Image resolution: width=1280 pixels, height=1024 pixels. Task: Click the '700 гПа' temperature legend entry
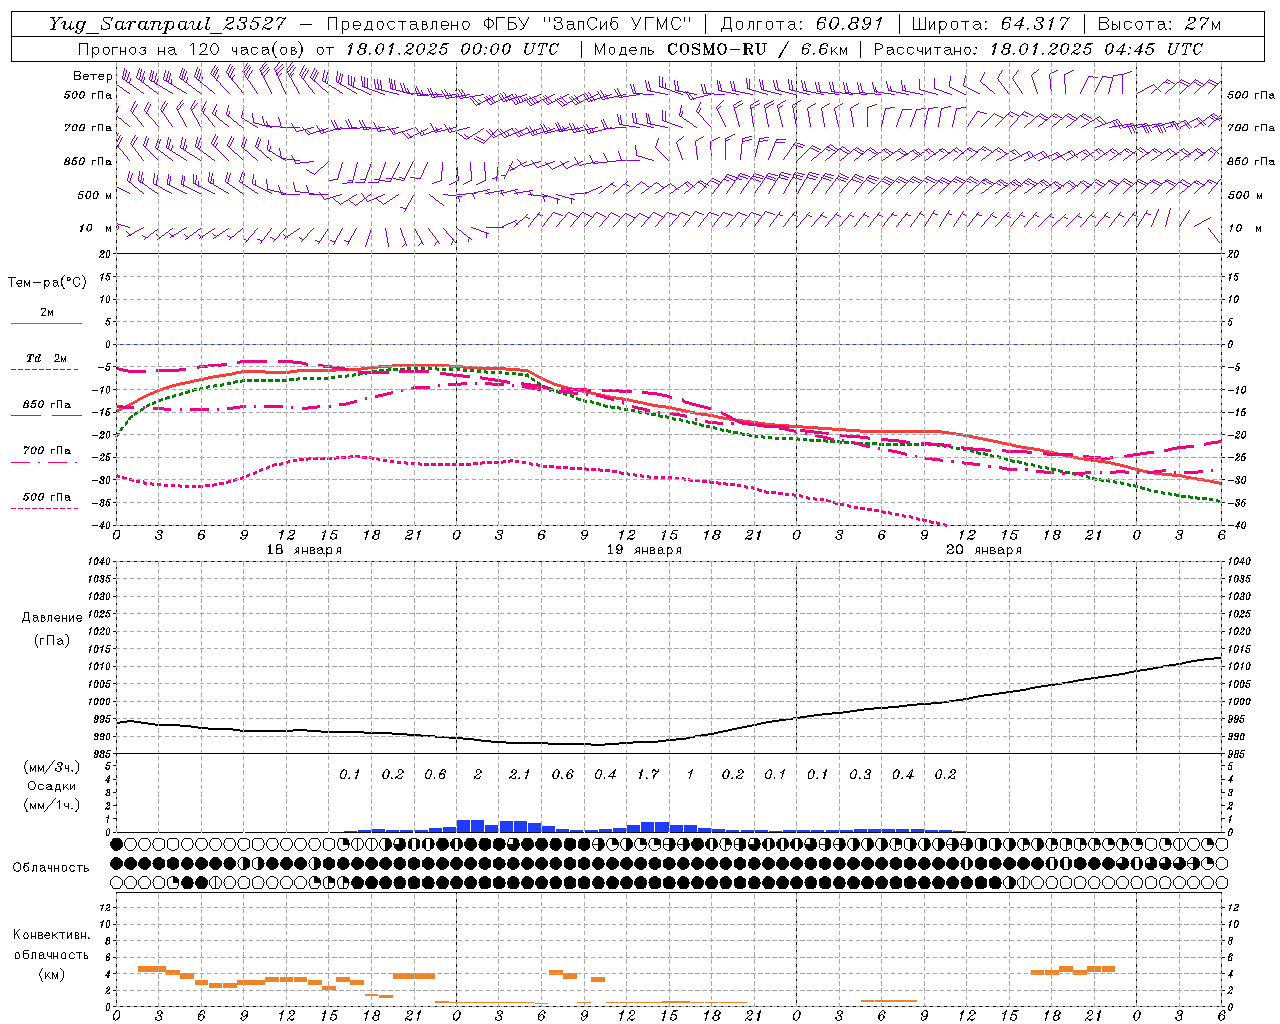click(x=46, y=451)
